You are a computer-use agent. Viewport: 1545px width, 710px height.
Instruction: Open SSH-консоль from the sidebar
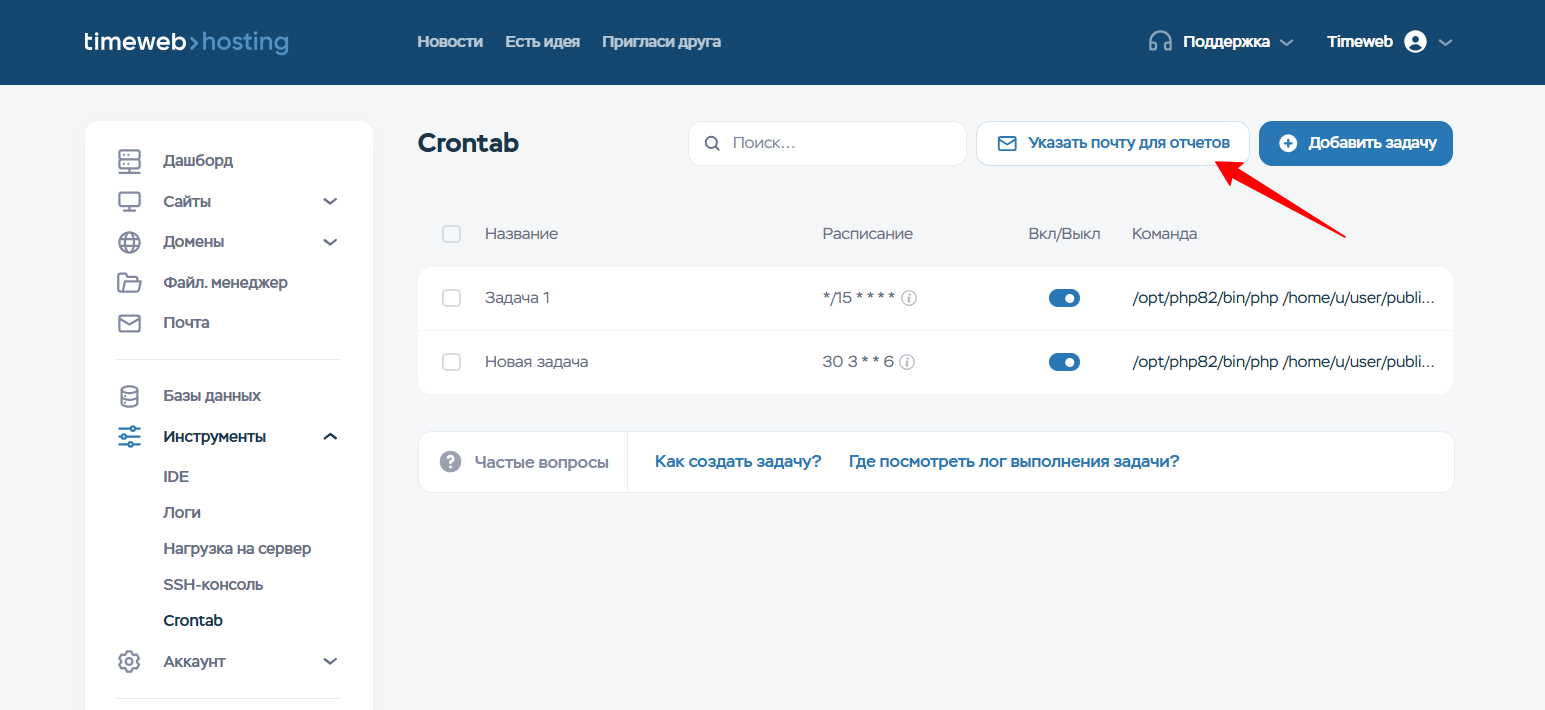point(213,584)
